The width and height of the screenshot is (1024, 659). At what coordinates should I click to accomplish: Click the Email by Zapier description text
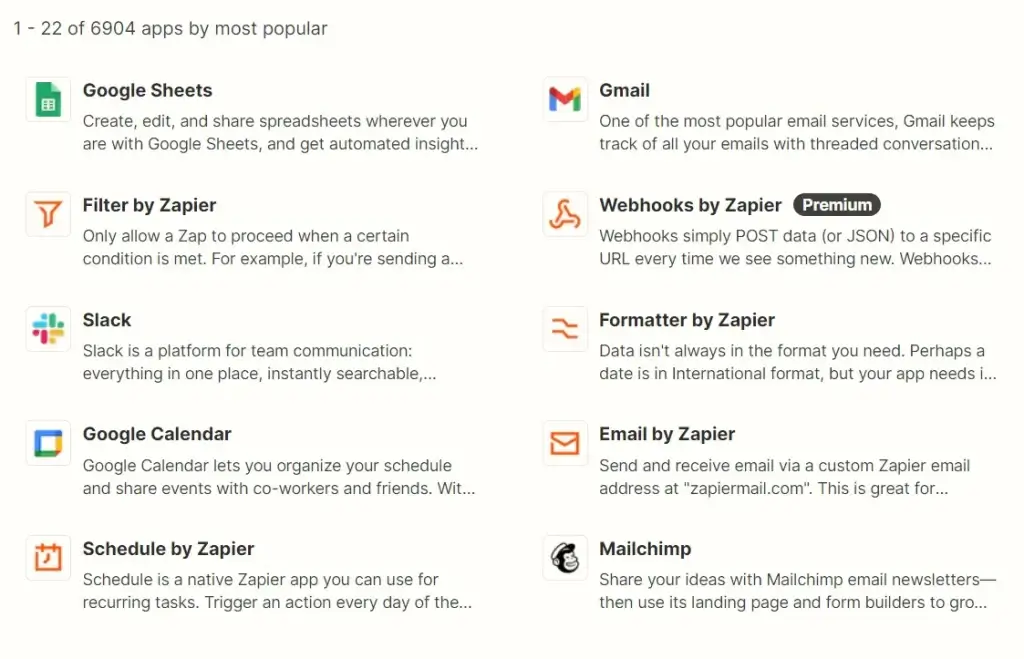coord(784,476)
